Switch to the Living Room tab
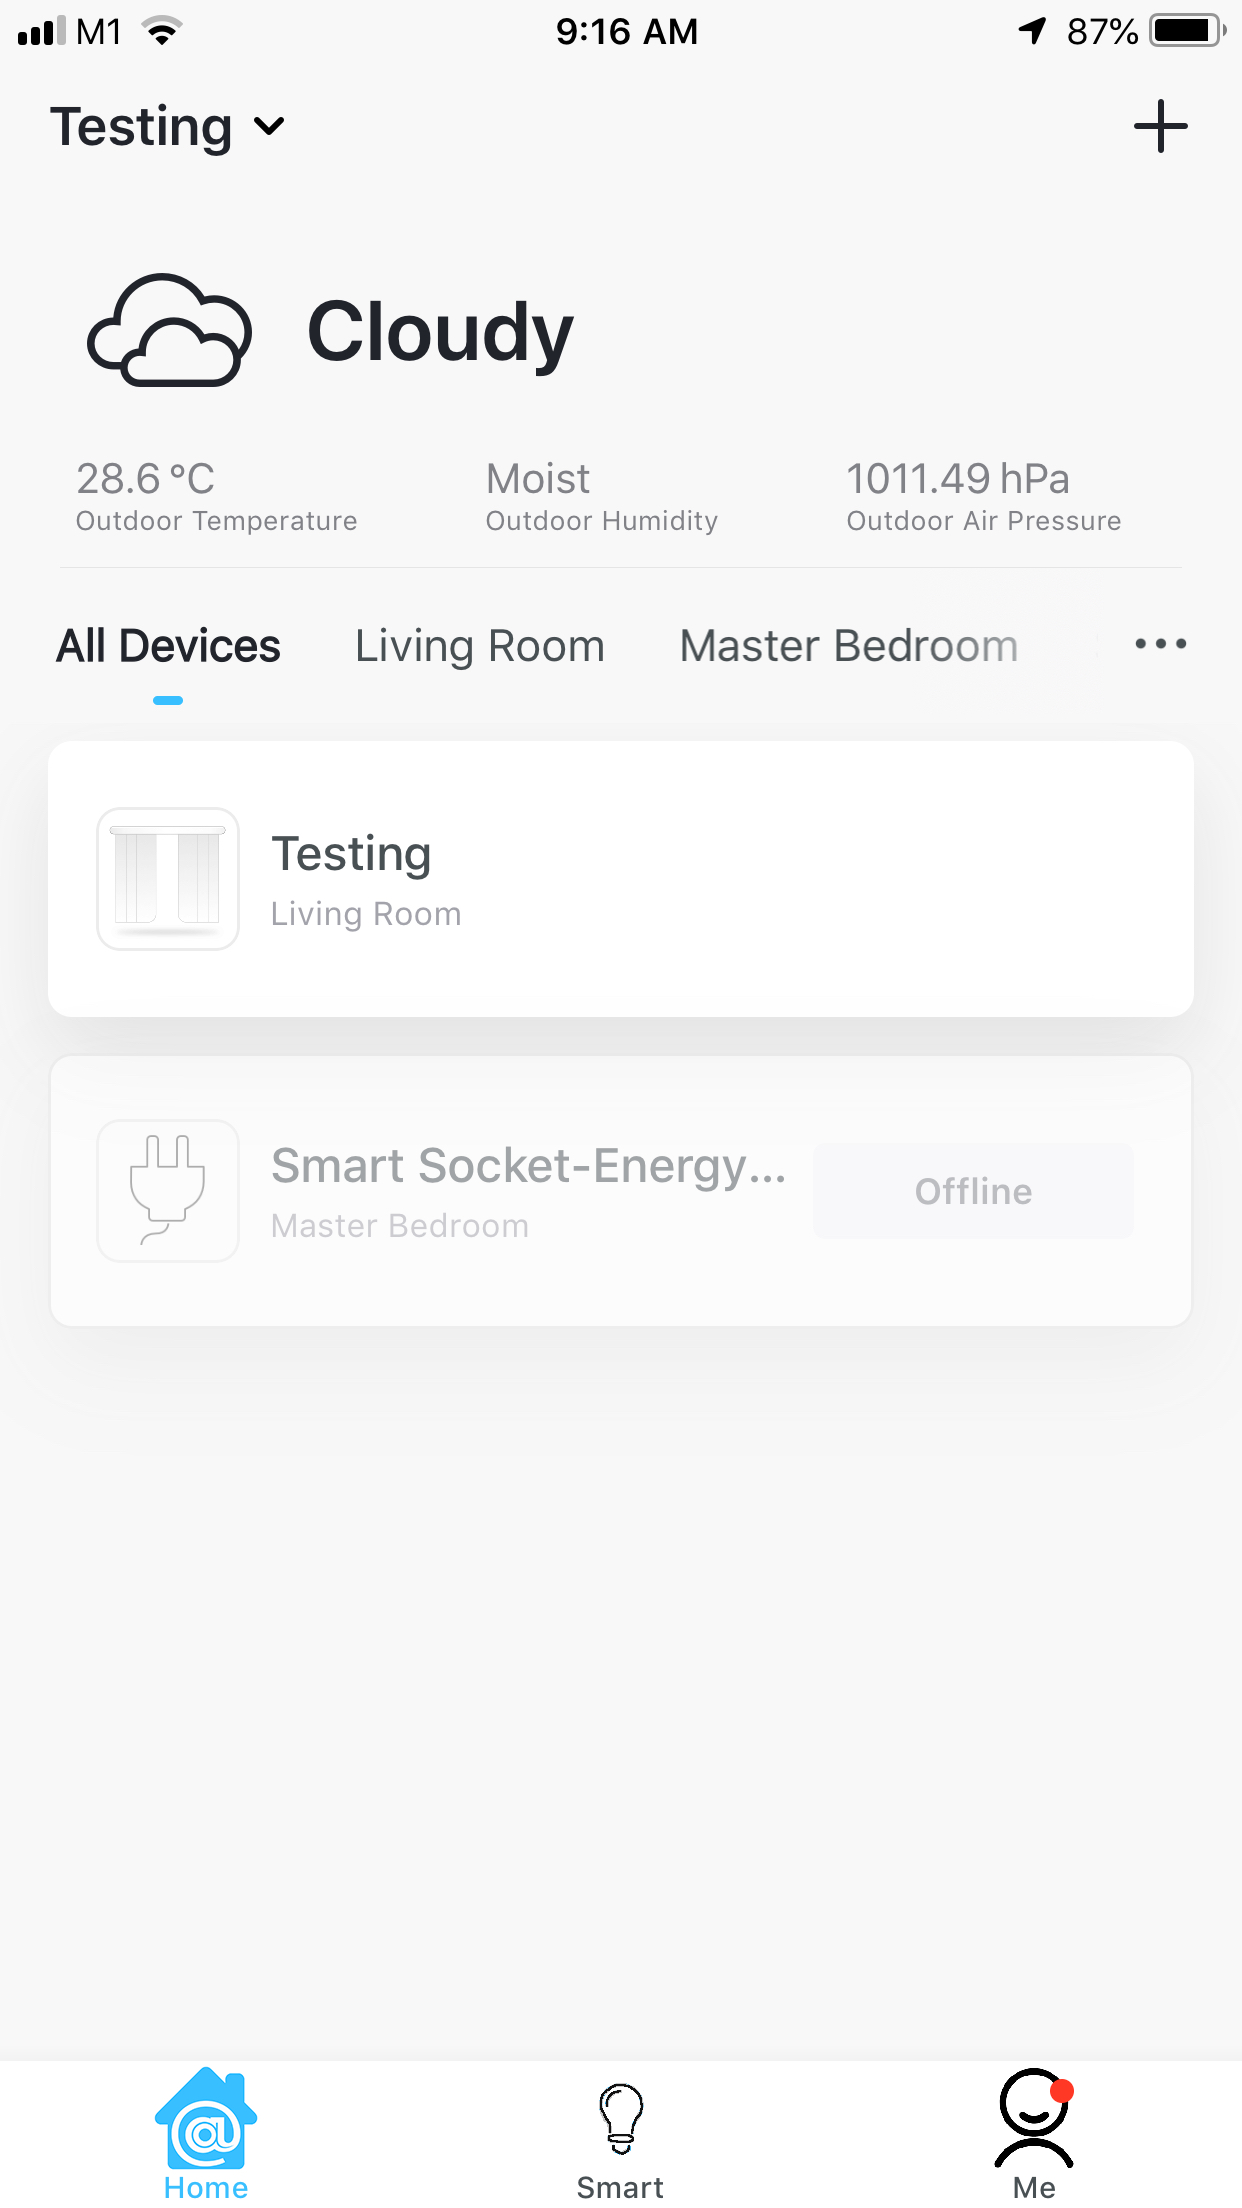The height and width of the screenshot is (2208, 1242). click(480, 646)
